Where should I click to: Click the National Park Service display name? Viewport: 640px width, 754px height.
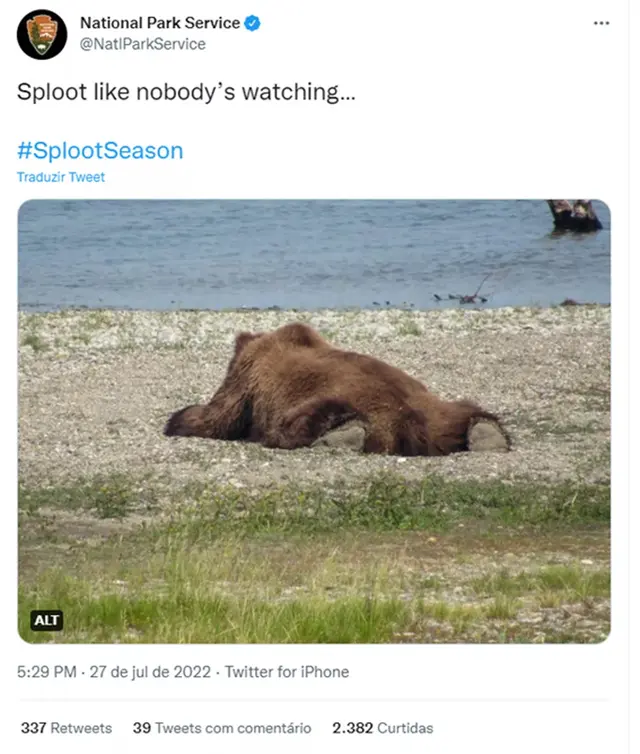coord(160,23)
